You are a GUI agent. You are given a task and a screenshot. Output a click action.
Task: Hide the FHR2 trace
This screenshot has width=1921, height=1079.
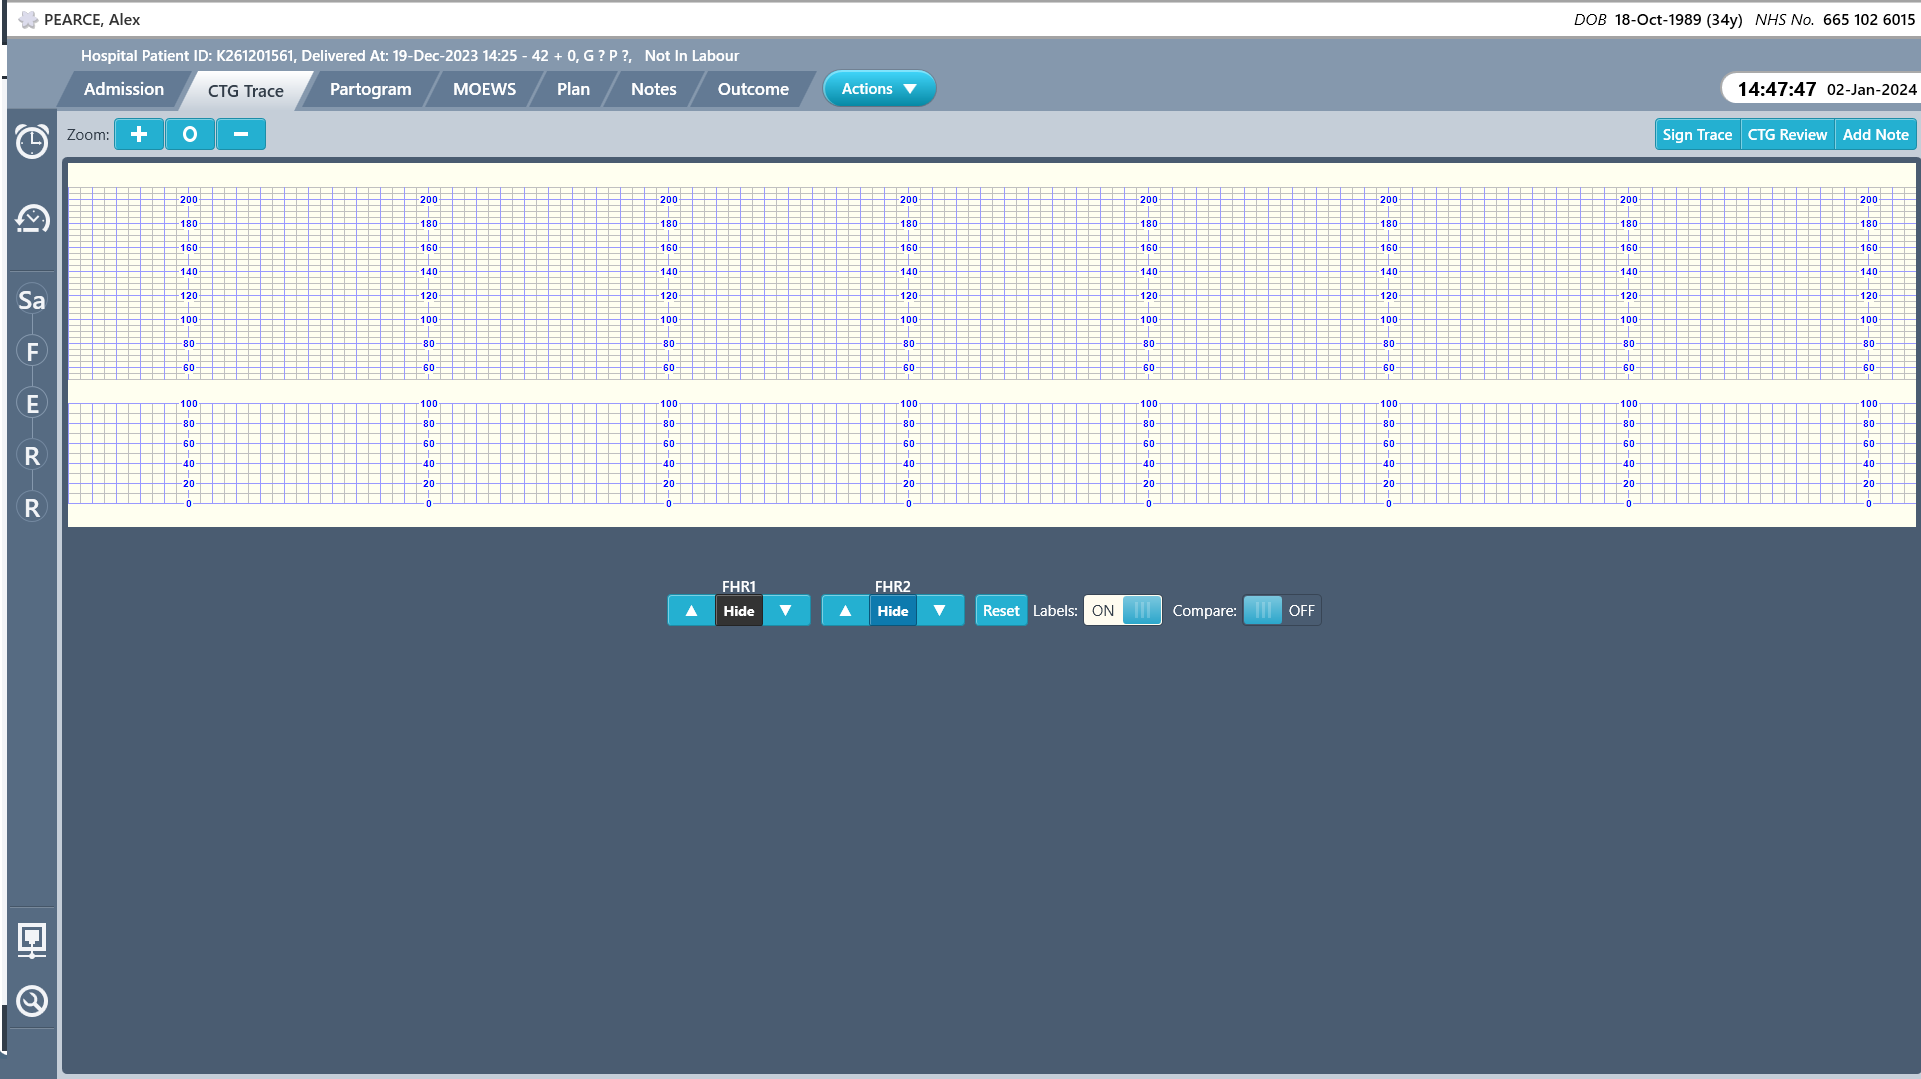pos(893,610)
